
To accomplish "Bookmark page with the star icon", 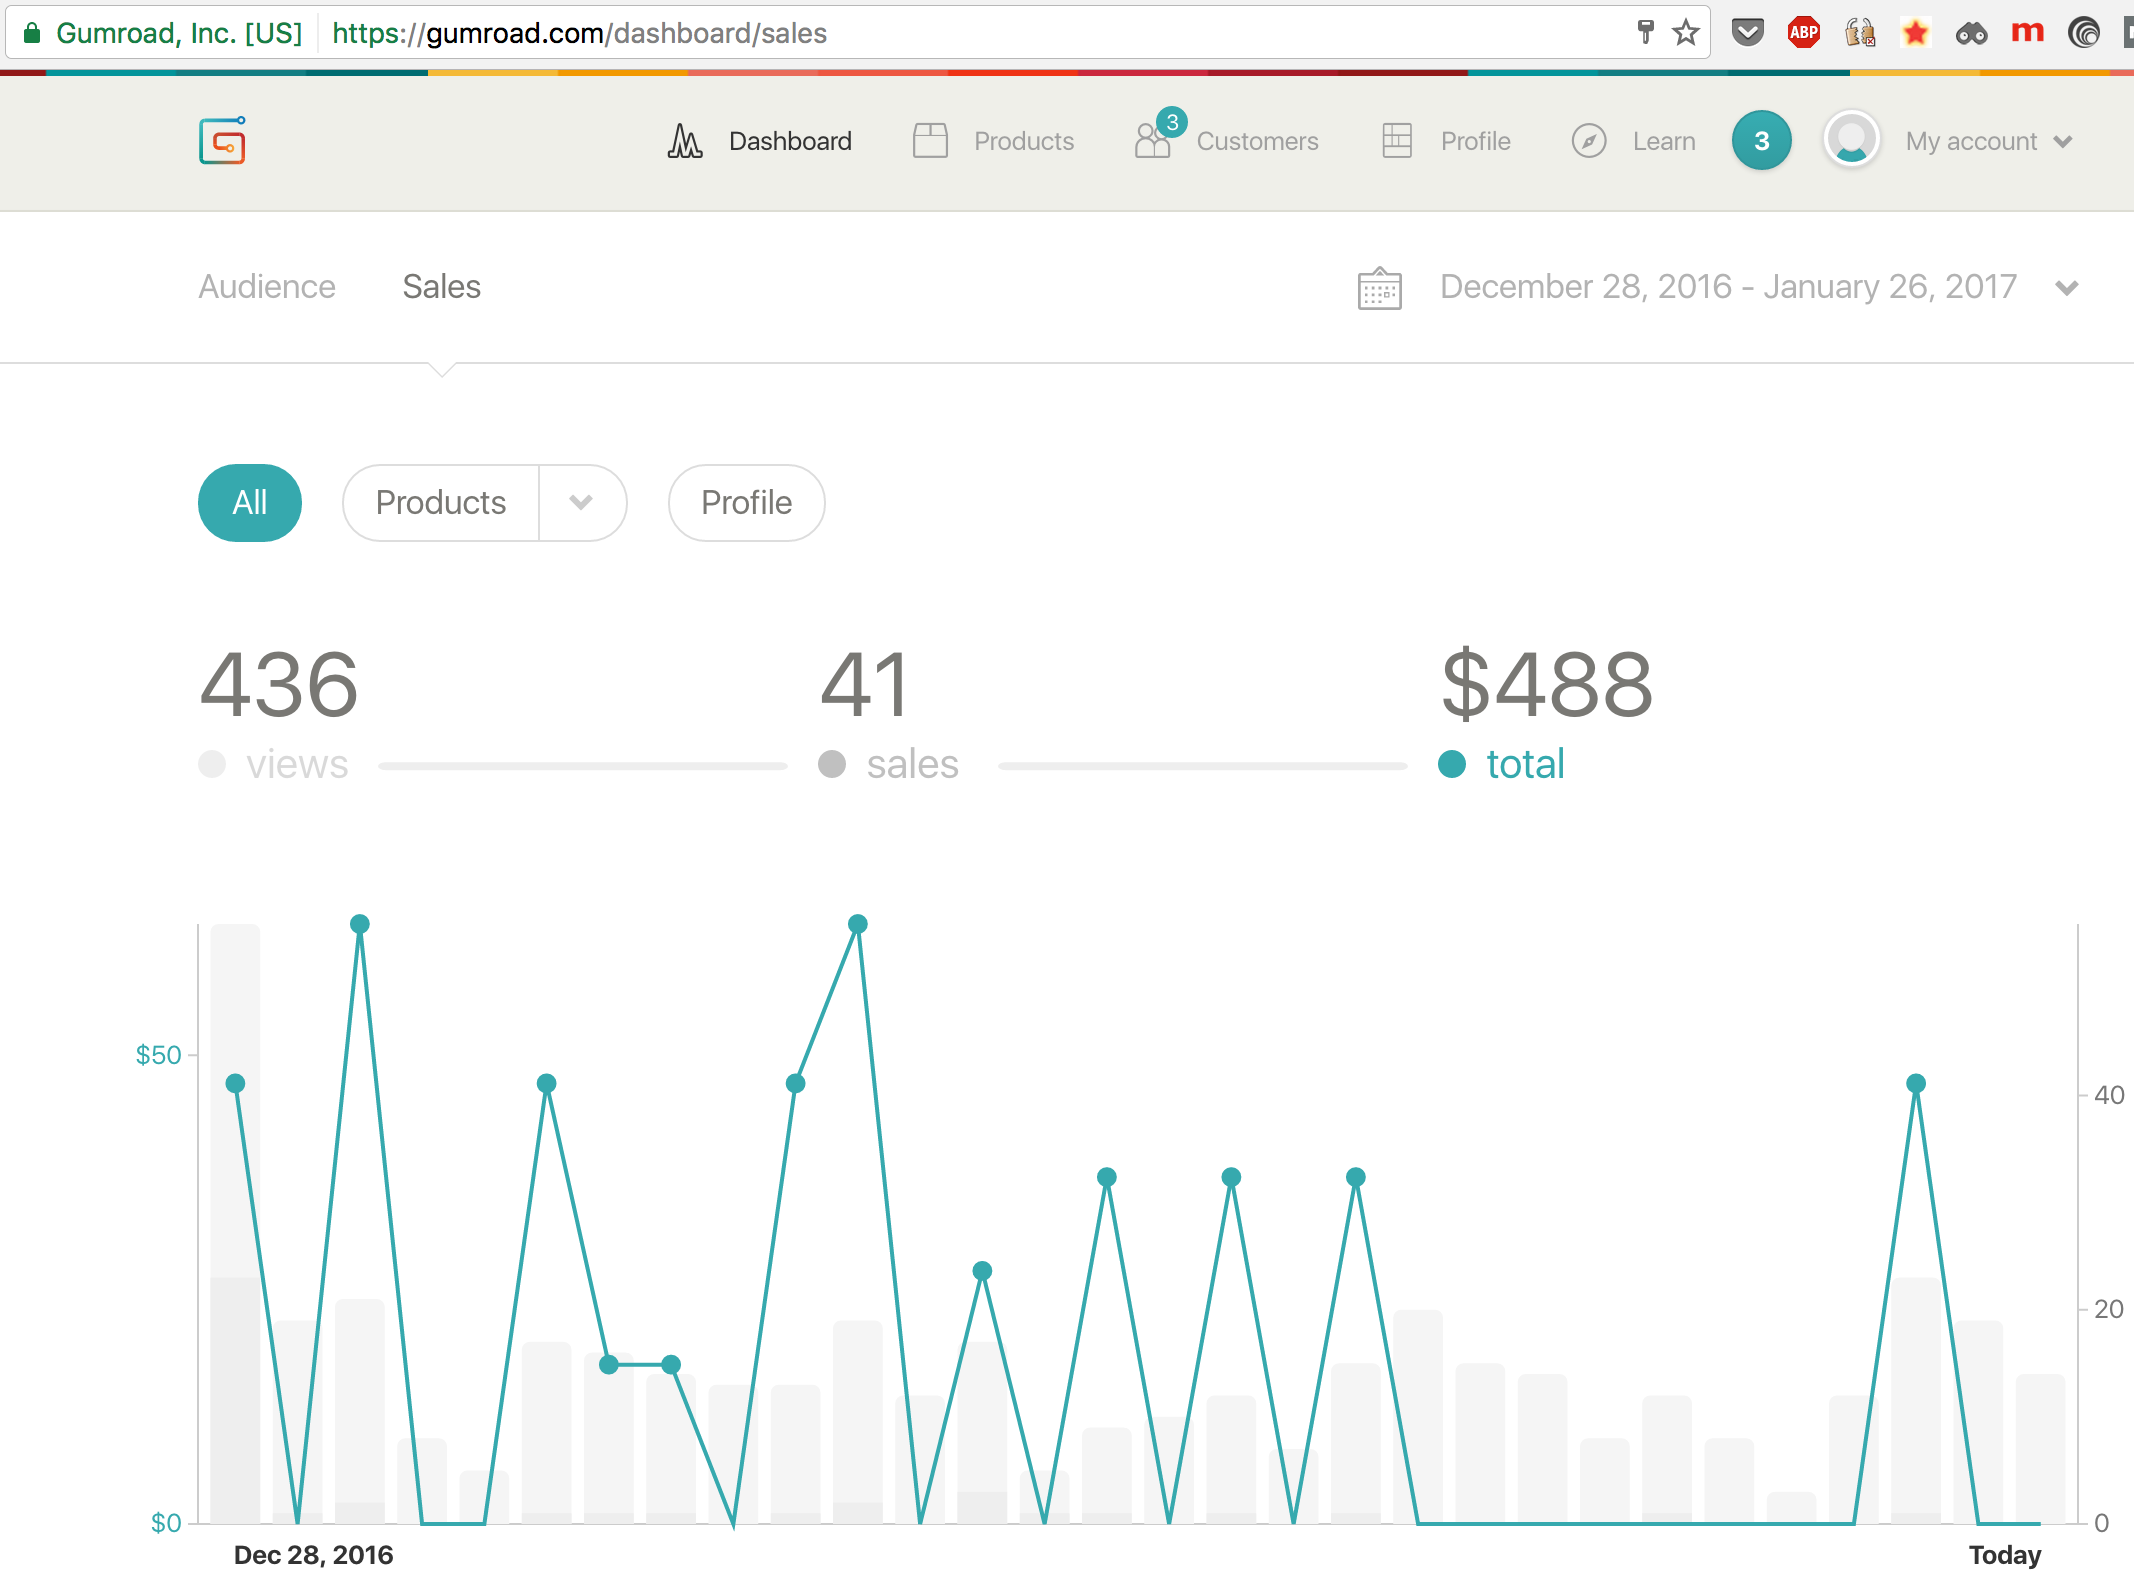I will click(1686, 33).
